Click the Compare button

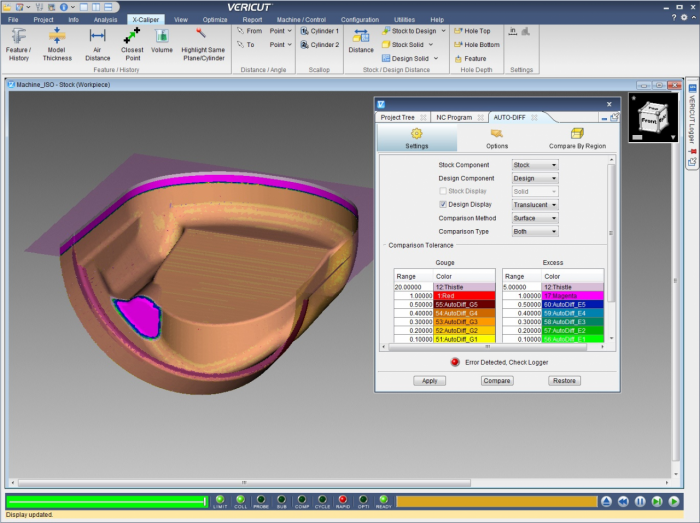pos(497,380)
